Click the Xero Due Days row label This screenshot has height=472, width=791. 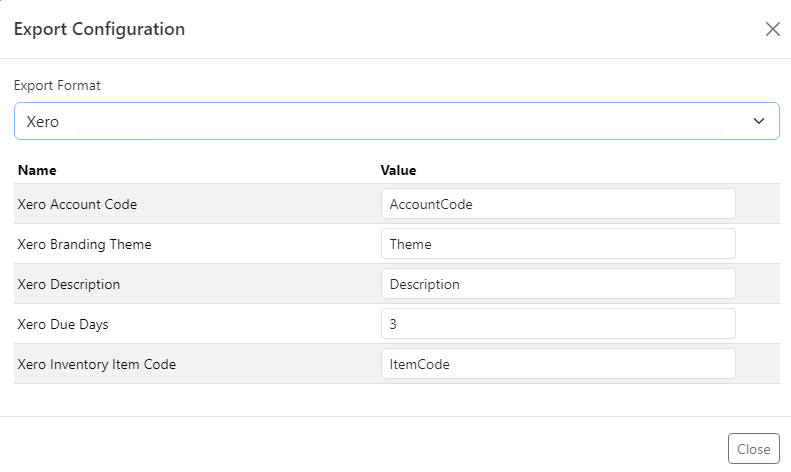coord(63,324)
